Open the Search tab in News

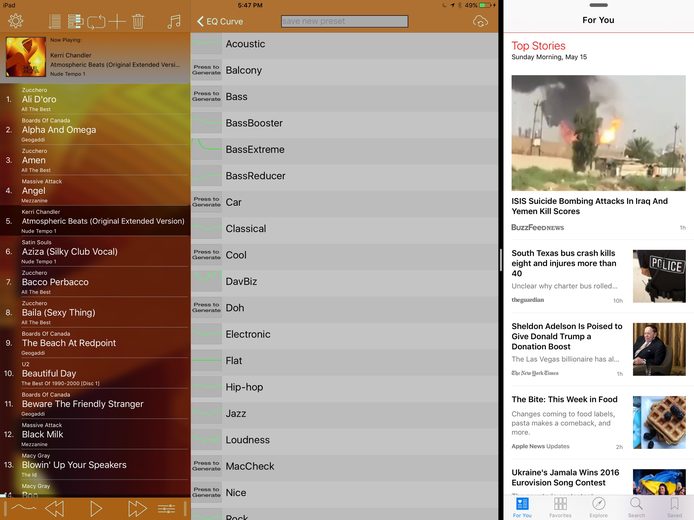(x=636, y=507)
